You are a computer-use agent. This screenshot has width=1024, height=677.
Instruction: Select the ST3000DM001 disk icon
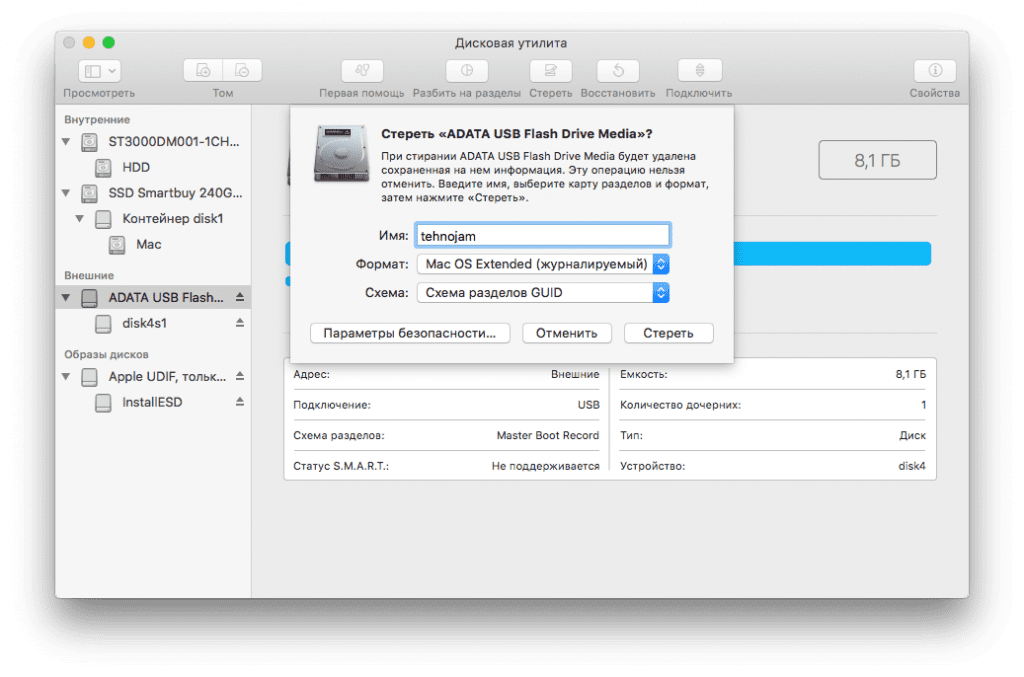click(x=89, y=142)
